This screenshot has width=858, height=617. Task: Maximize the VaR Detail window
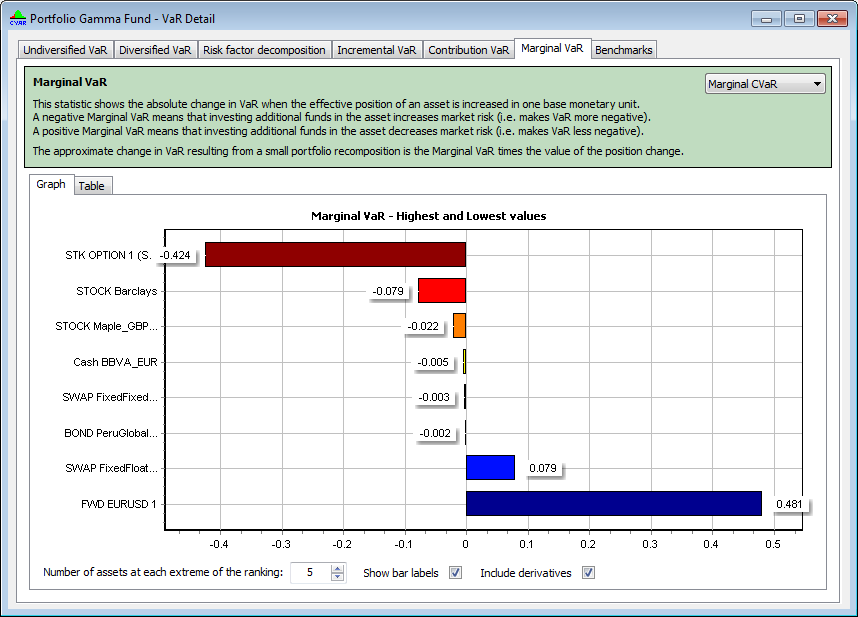click(x=799, y=18)
